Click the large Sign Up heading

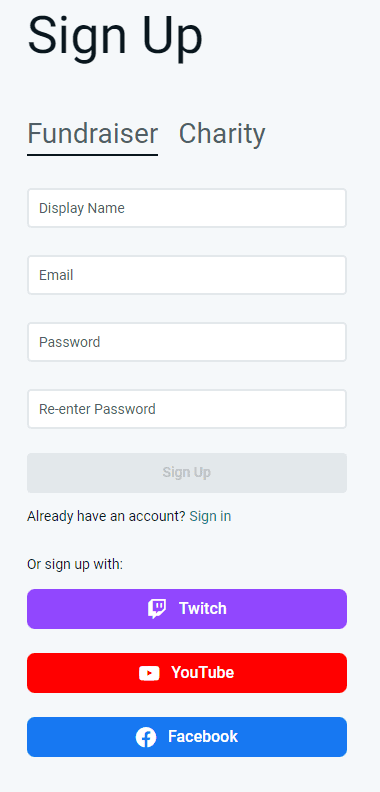(x=115, y=36)
